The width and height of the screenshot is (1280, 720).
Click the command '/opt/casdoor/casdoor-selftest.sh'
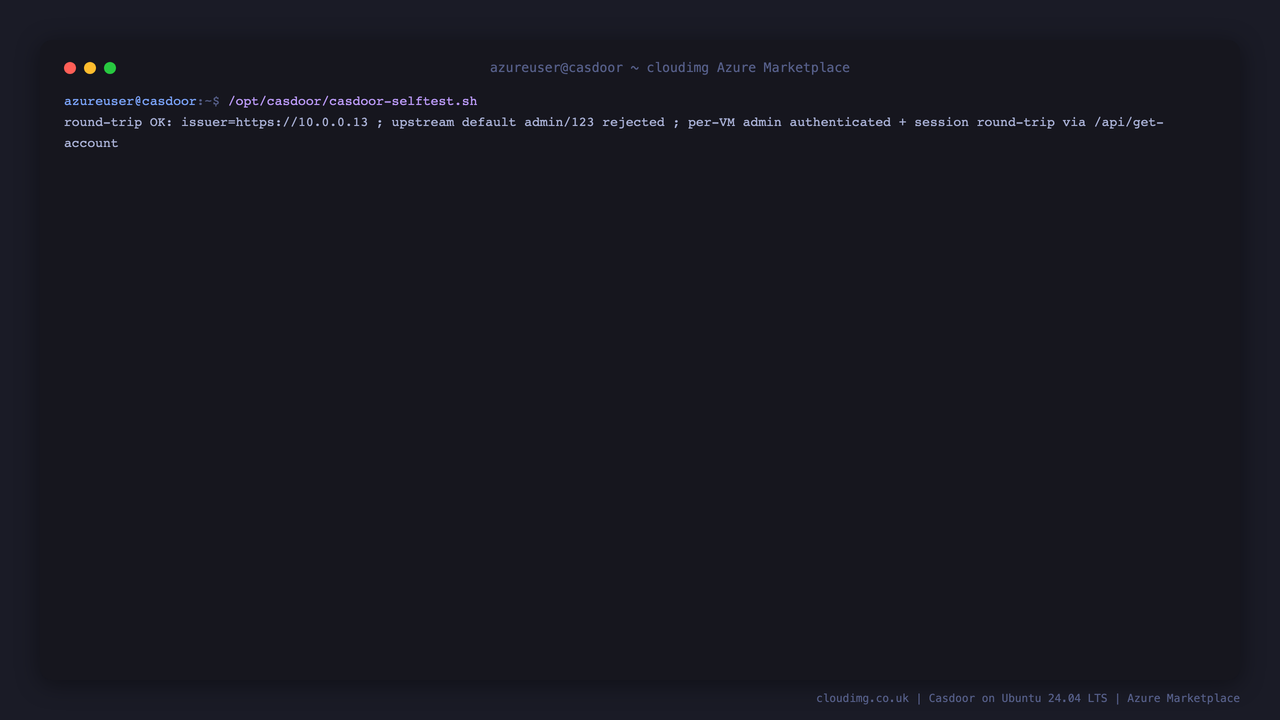(x=353, y=101)
